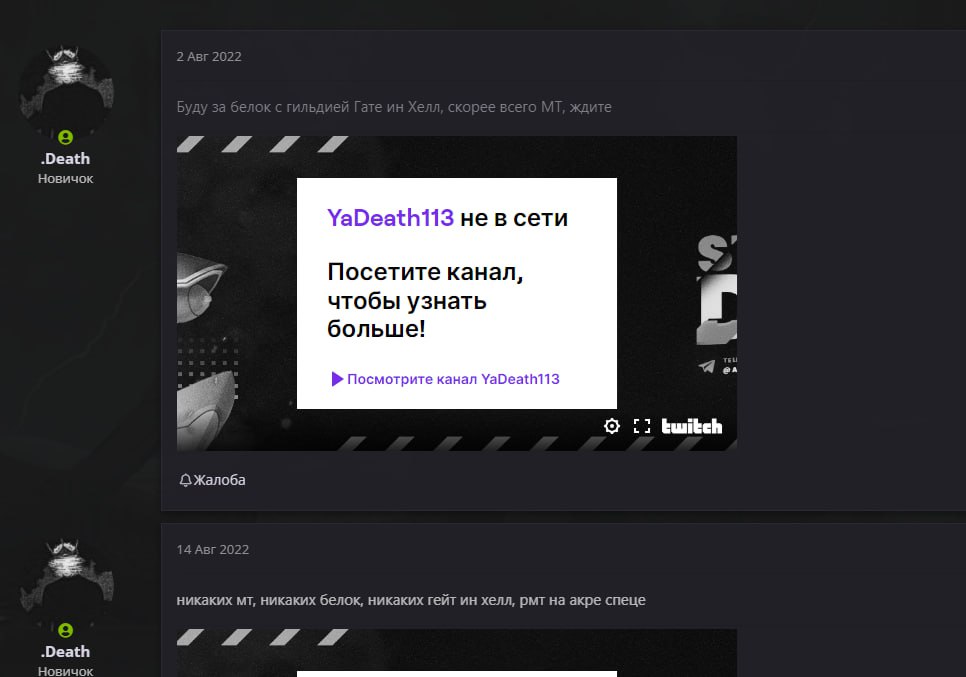
Task: Open the 2 Авг 2022 post date
Action: click(x=209, y=57)
